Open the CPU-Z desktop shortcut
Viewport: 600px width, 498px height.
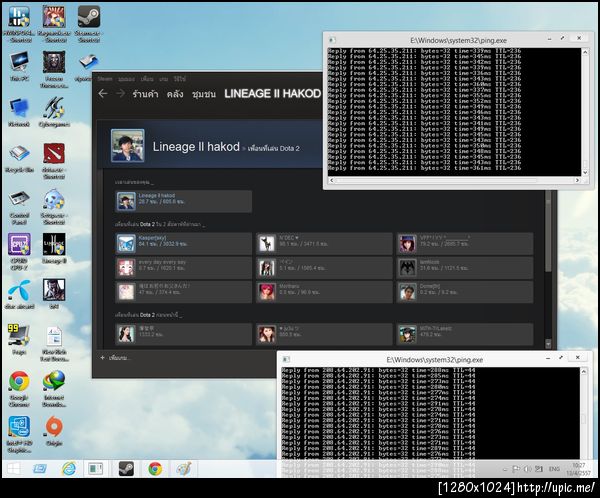tap(19, 251)
